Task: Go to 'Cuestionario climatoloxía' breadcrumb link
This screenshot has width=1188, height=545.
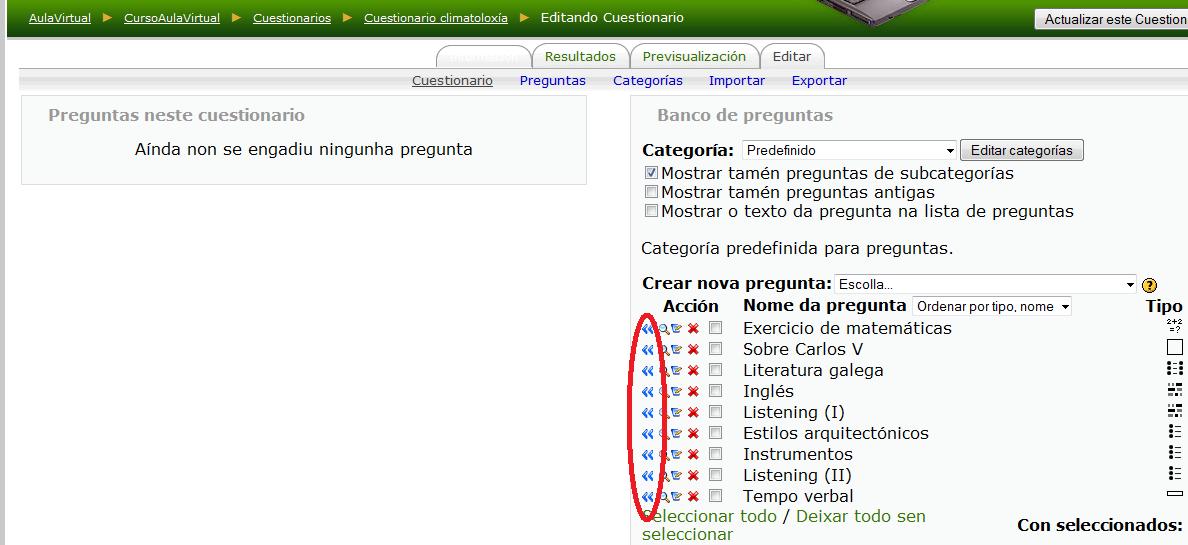Action: click(436, 18)
